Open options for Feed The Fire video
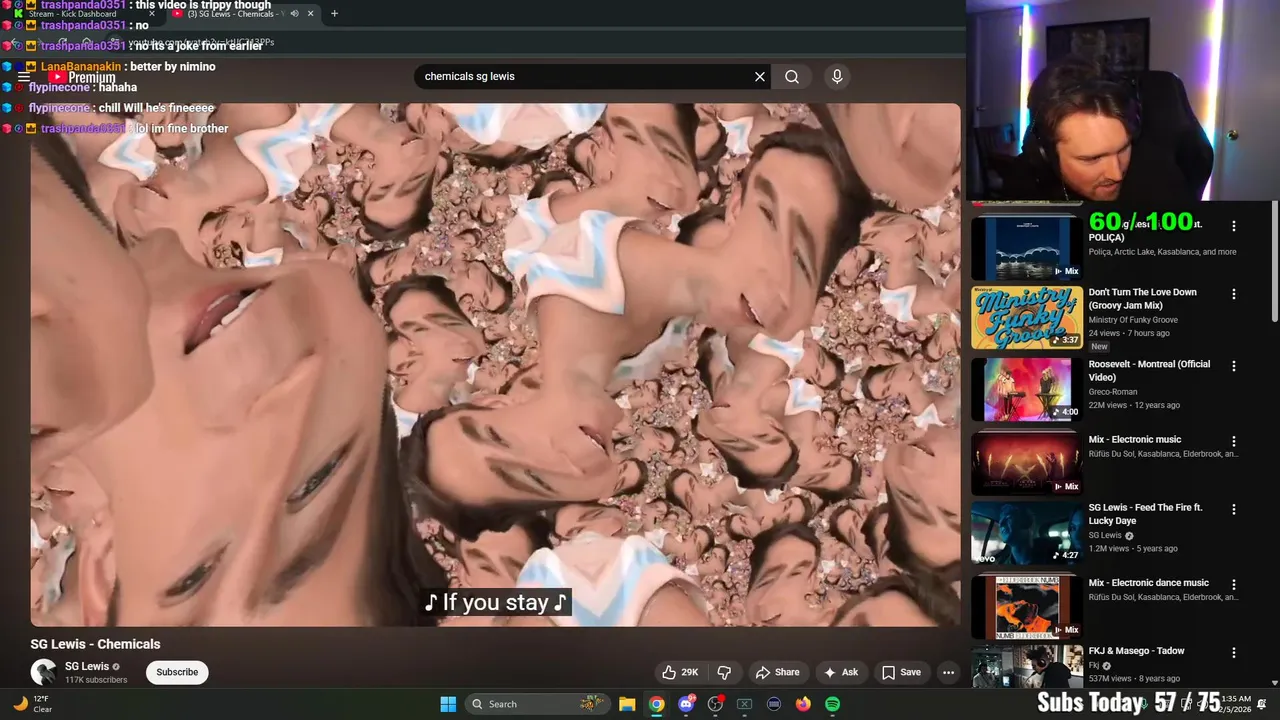 coord(1233,509)
